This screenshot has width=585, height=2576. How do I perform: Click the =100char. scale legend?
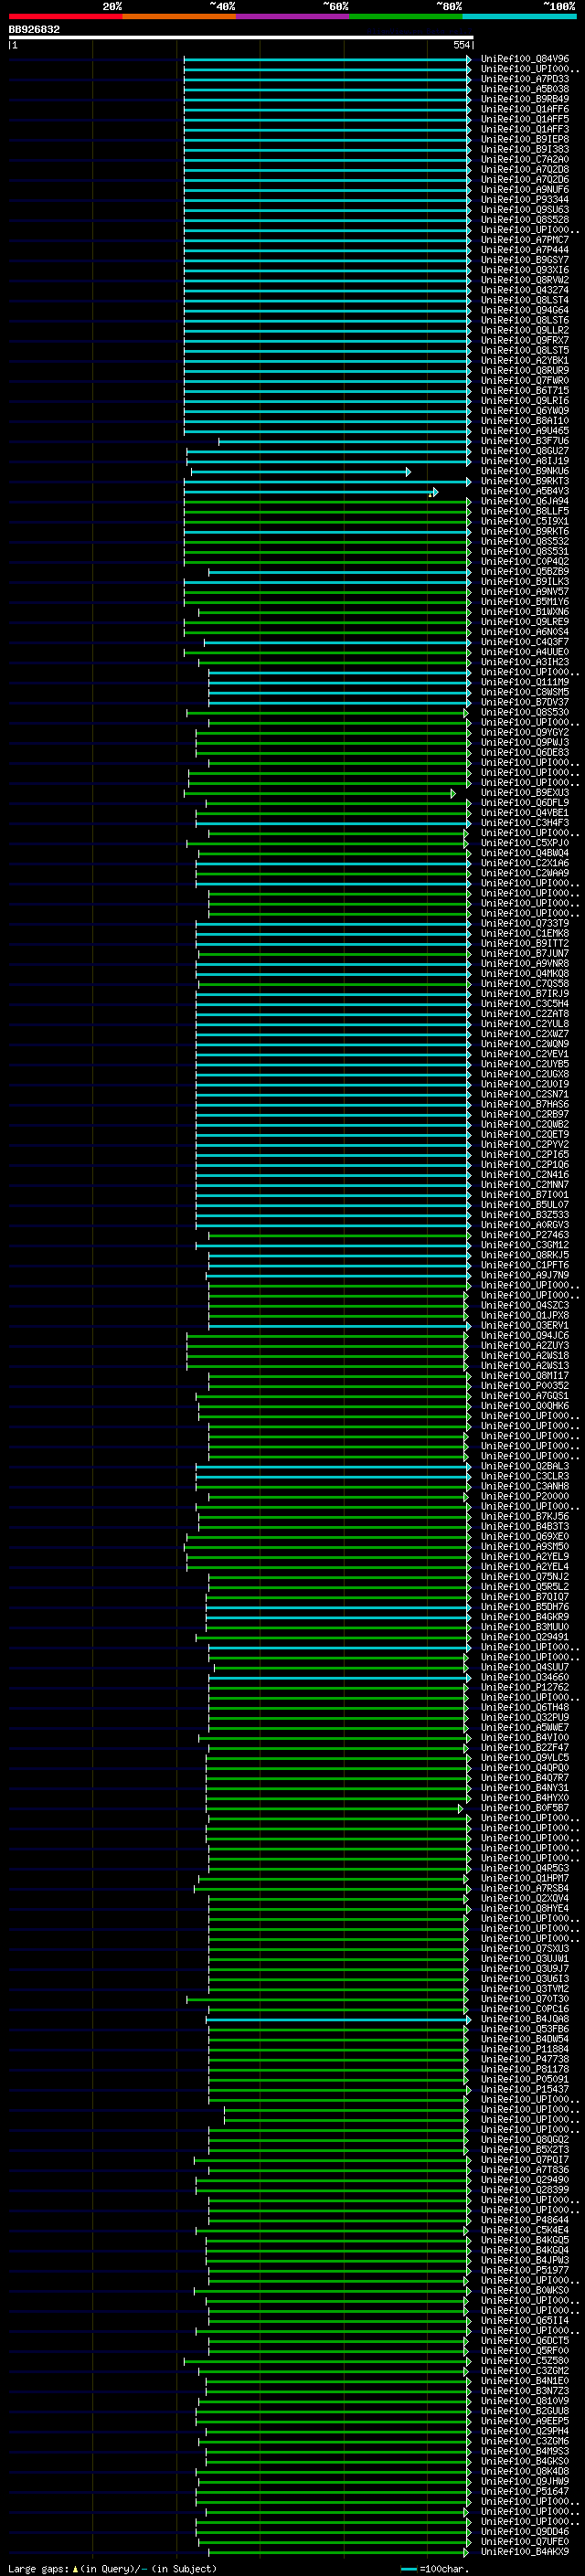point(434,2568)
